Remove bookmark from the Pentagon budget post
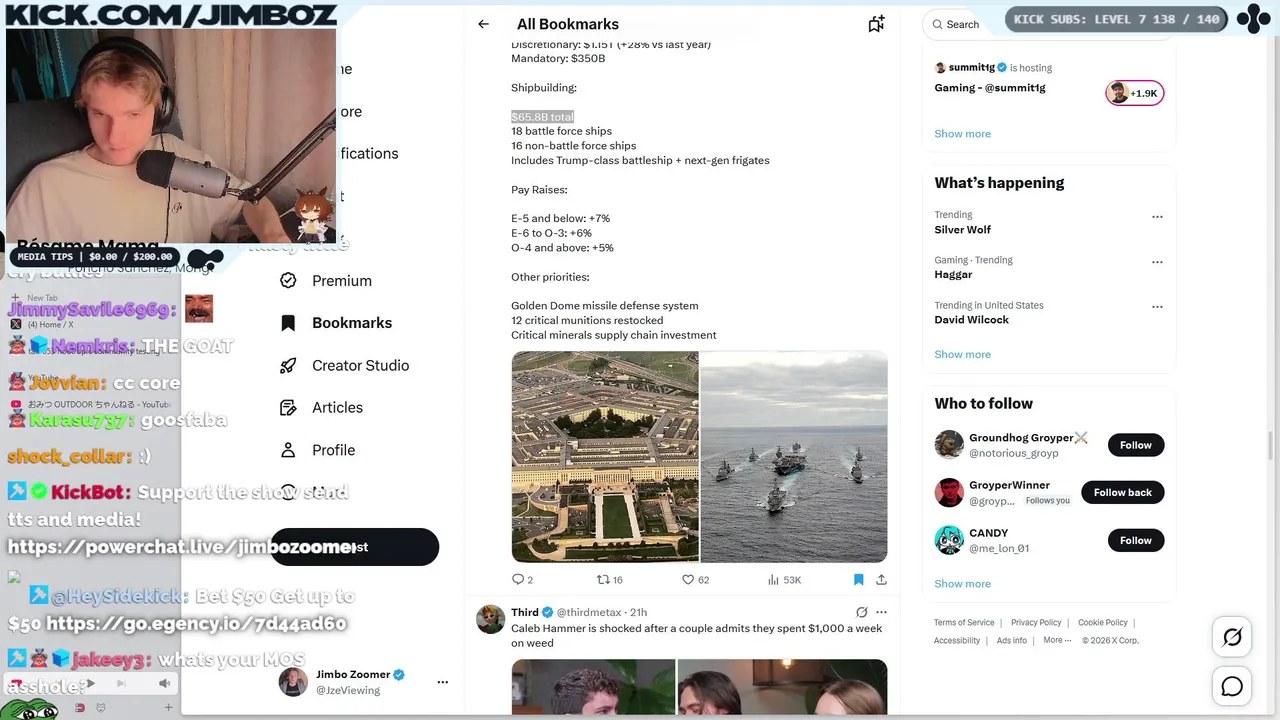1280x720 pixels. coord(858,579)
